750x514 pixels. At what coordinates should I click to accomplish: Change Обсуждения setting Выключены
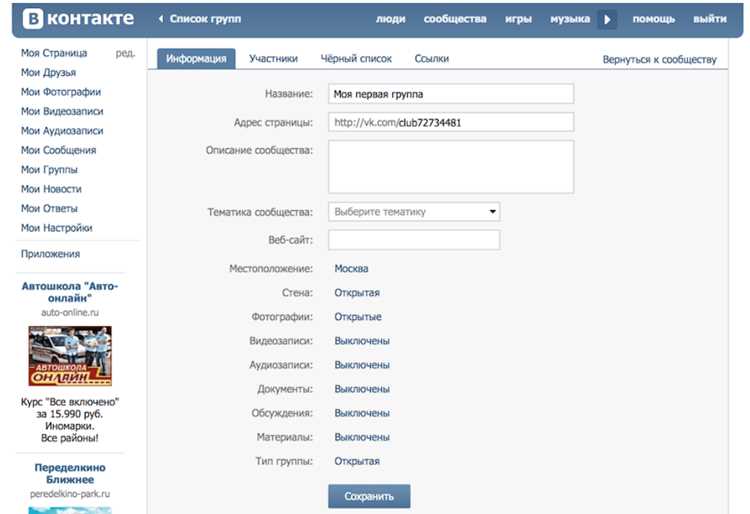pos(362,413)
